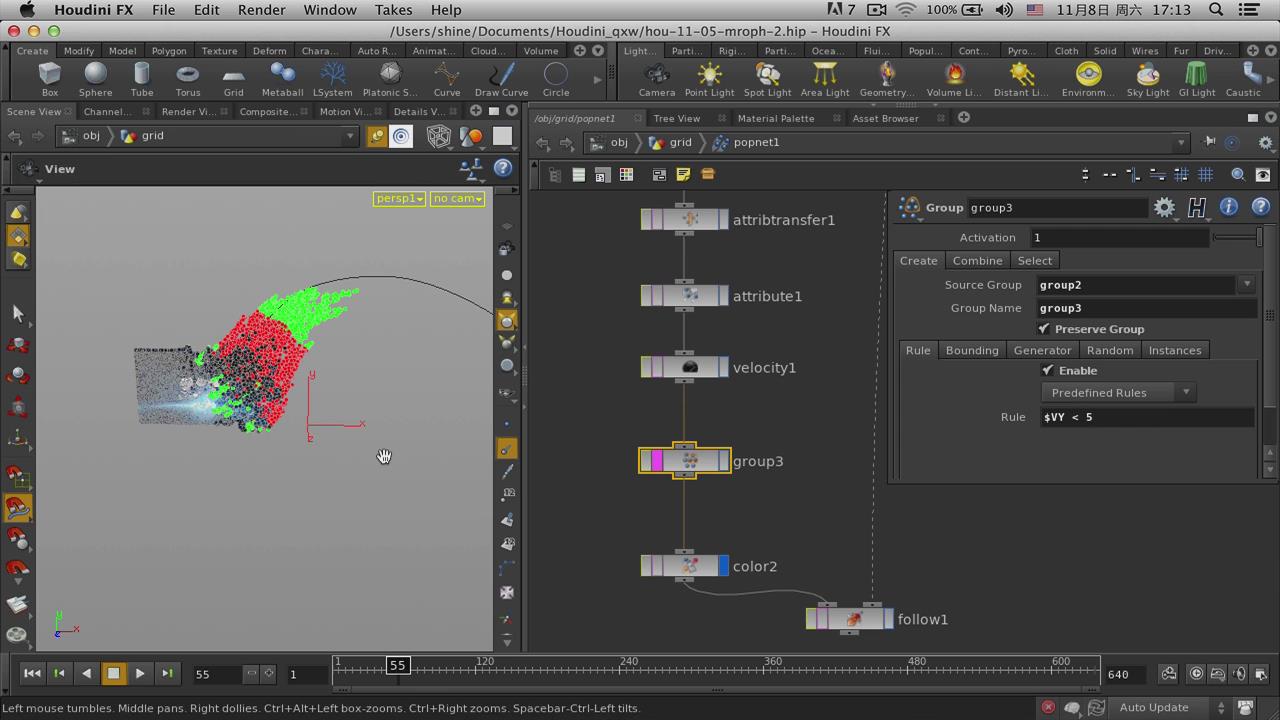Add a Camera from the shelf
Image resolution: width=1280 pixels, height=720 pixels.
coord(657,78)
